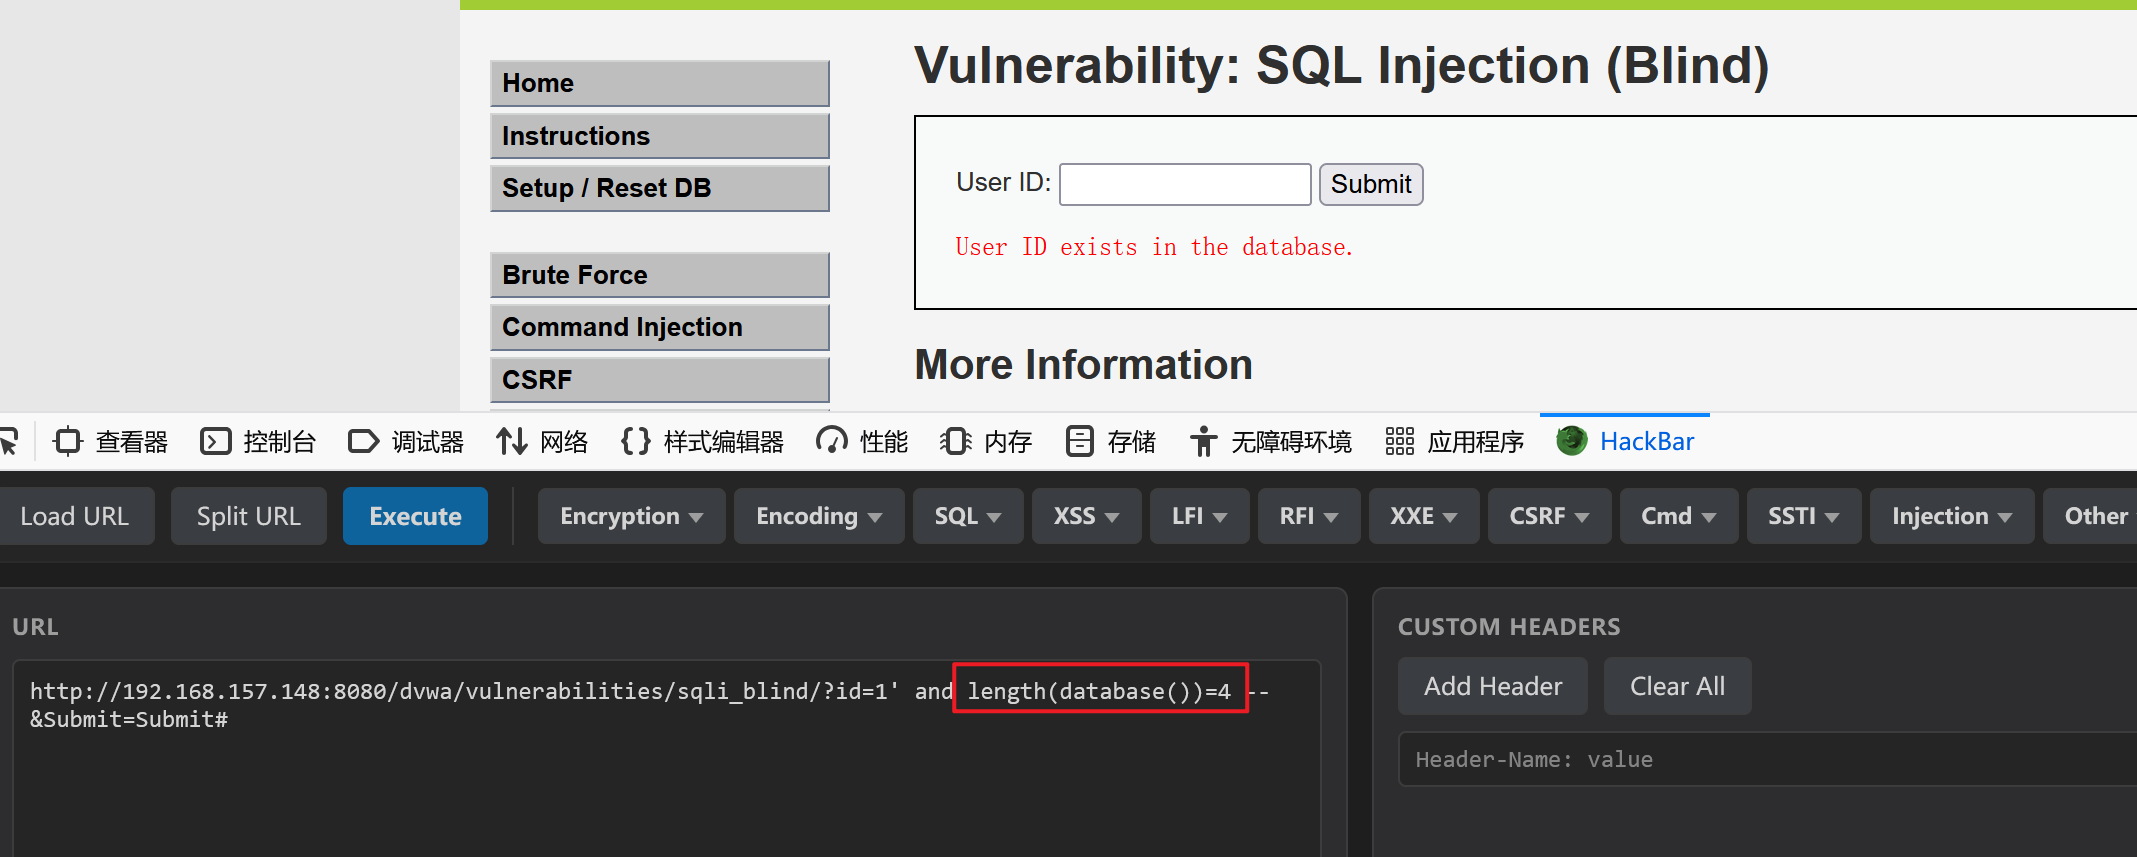Click the 'User ID exists in the database.' message
This screenshot has height=857, width=2137.
(1154, 247)
